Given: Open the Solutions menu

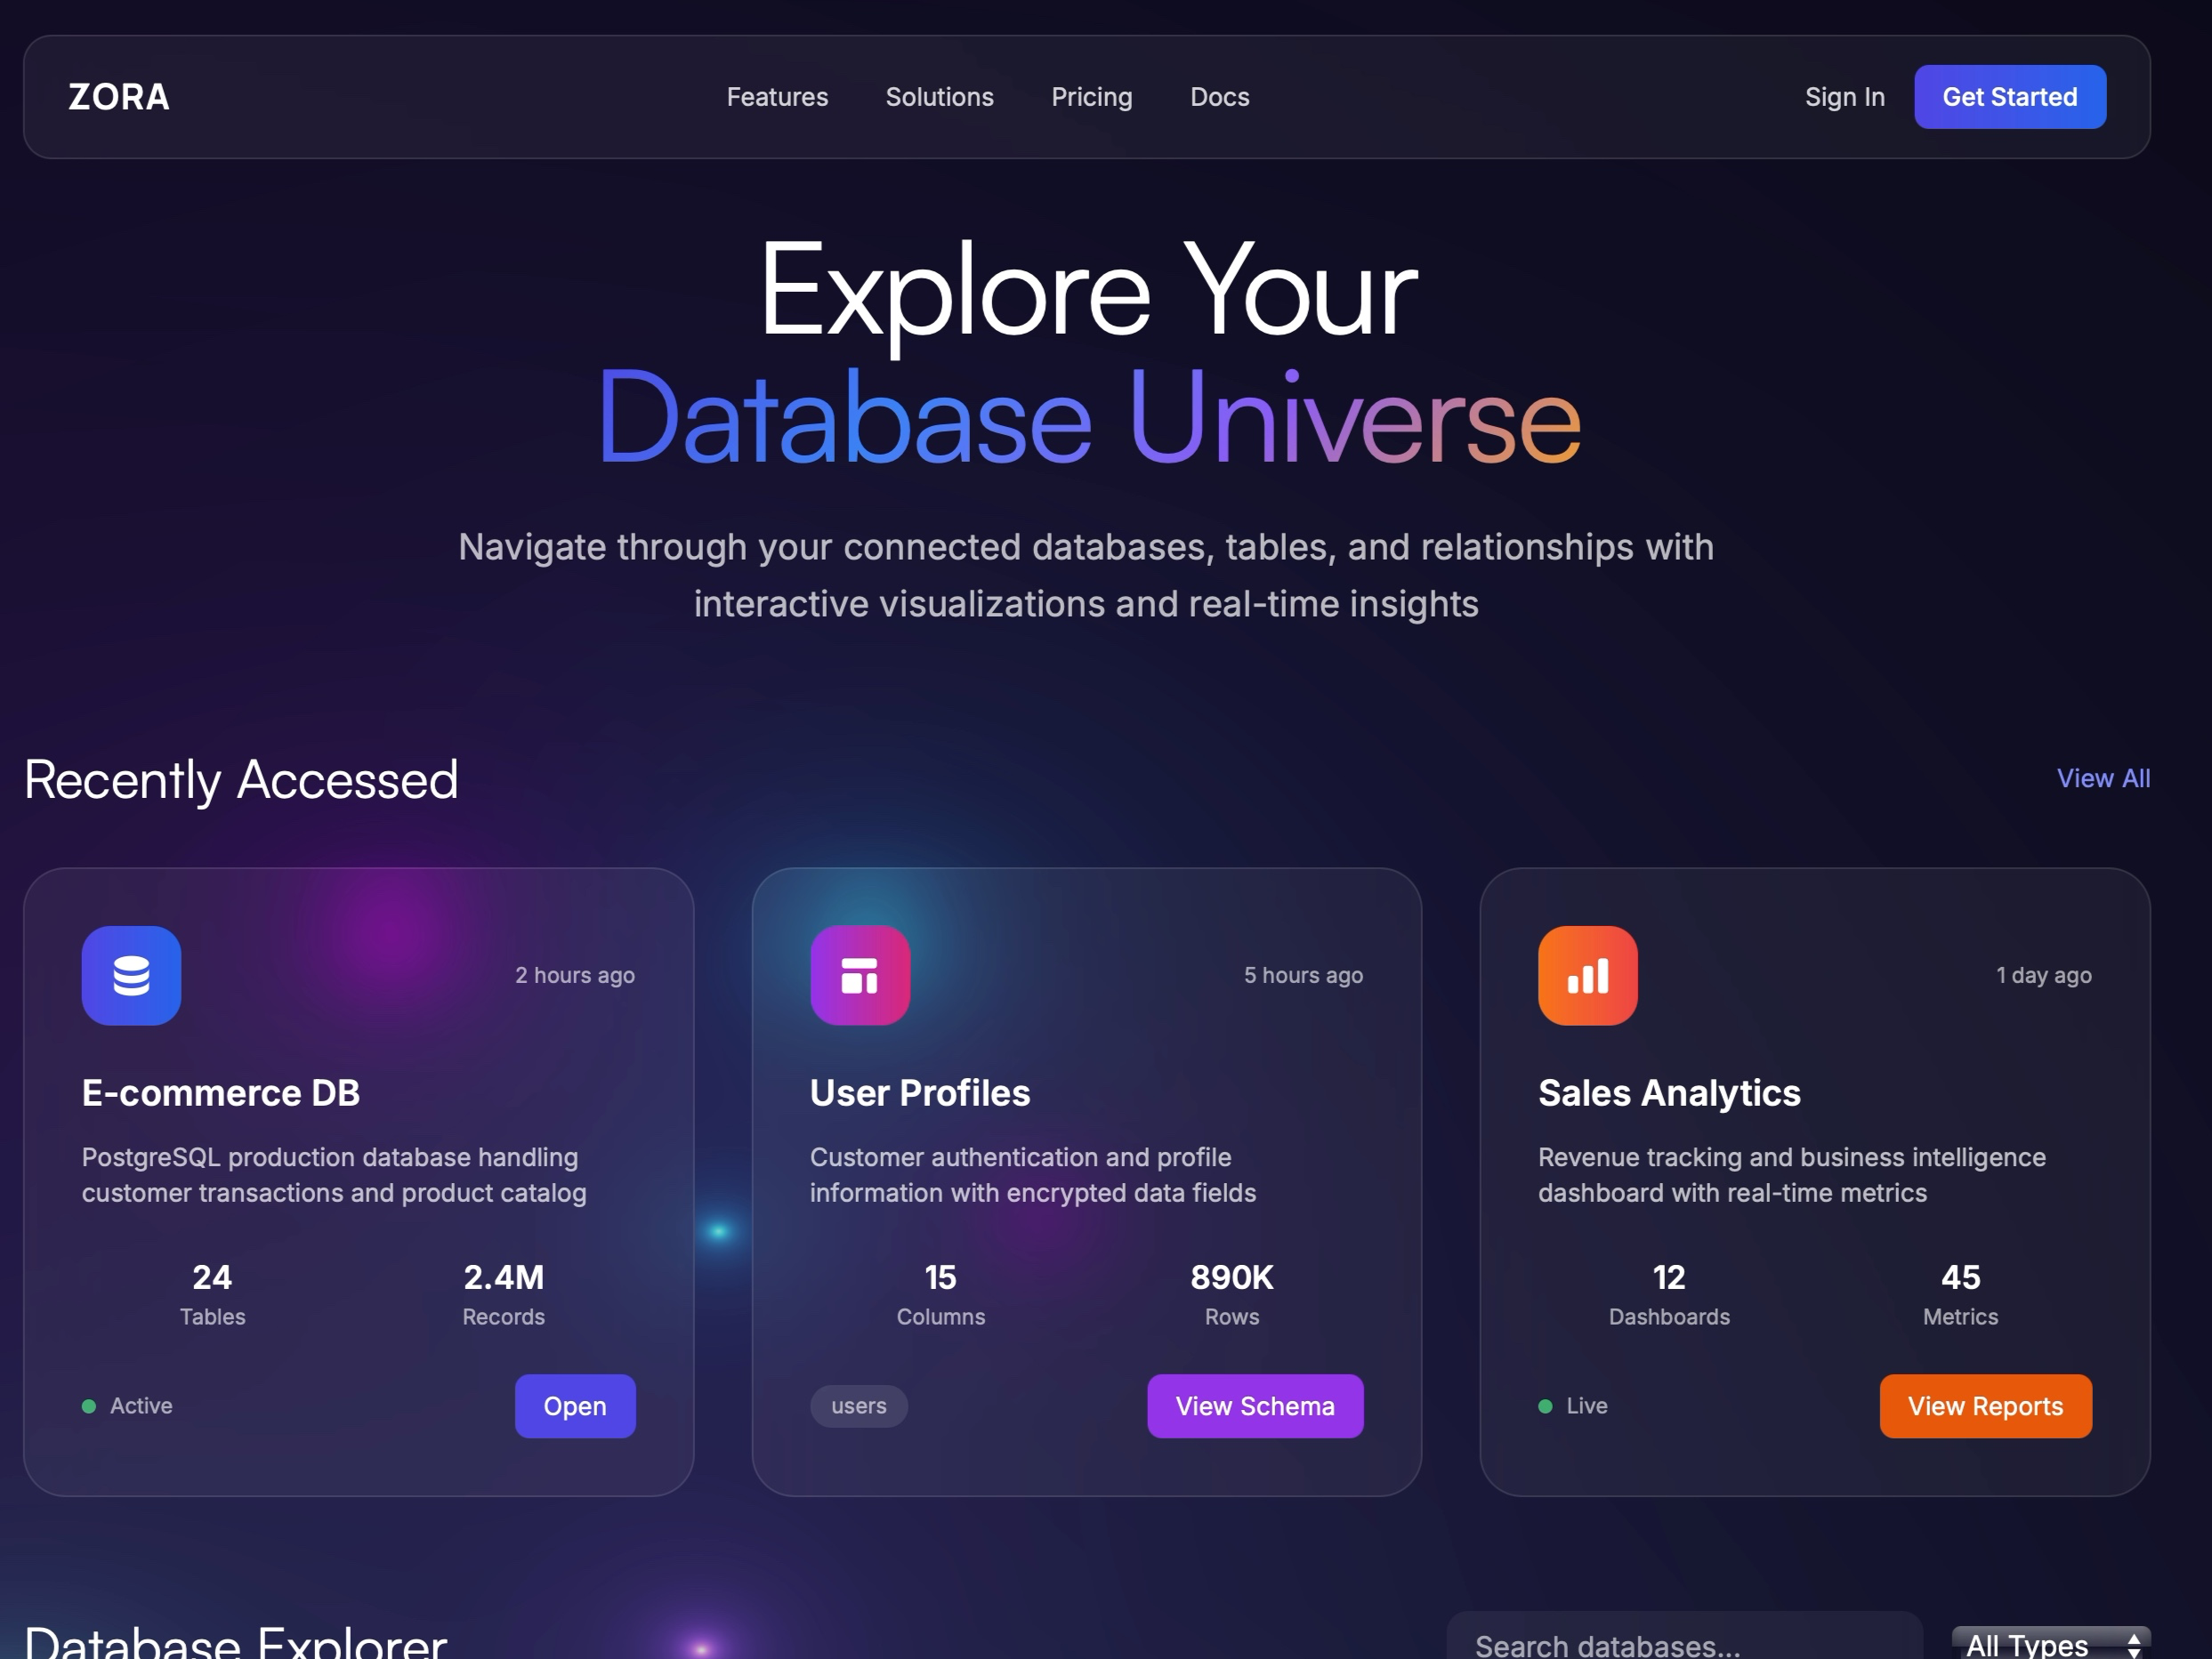Looking at the screenshot, I should (x=939, y=96).
